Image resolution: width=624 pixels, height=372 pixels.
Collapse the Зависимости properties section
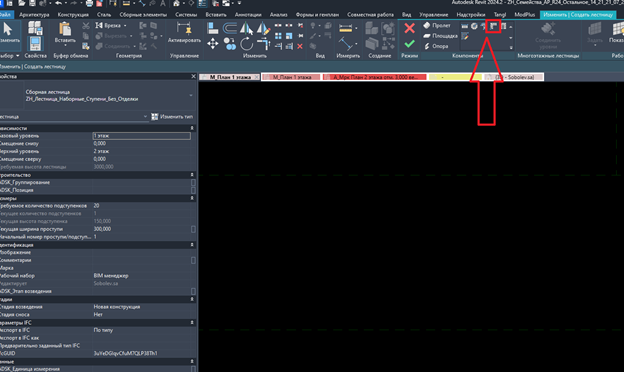tap(192, 128)
